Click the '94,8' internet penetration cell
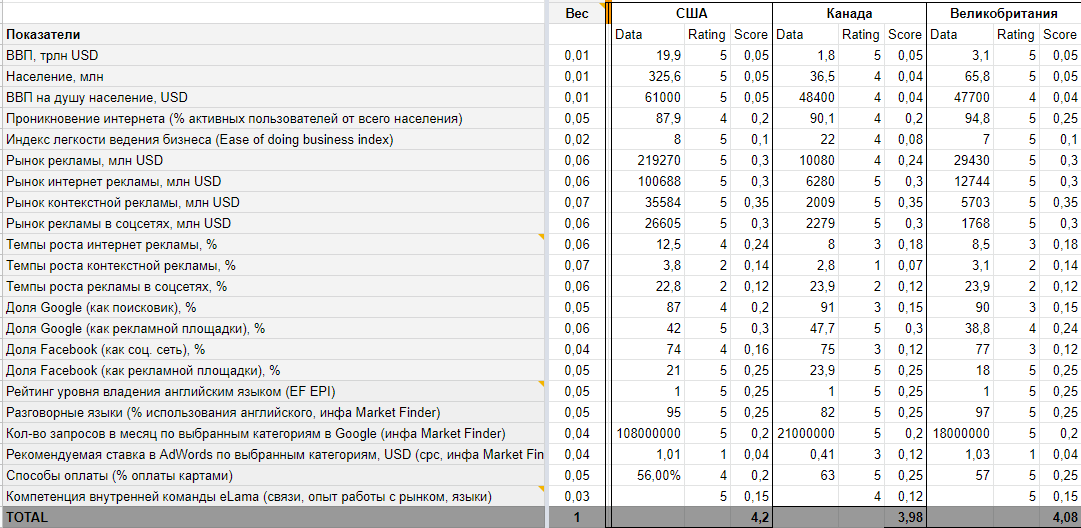This screenshot has height=528, width=1081. pyautogui.click(x=960, y=119)
